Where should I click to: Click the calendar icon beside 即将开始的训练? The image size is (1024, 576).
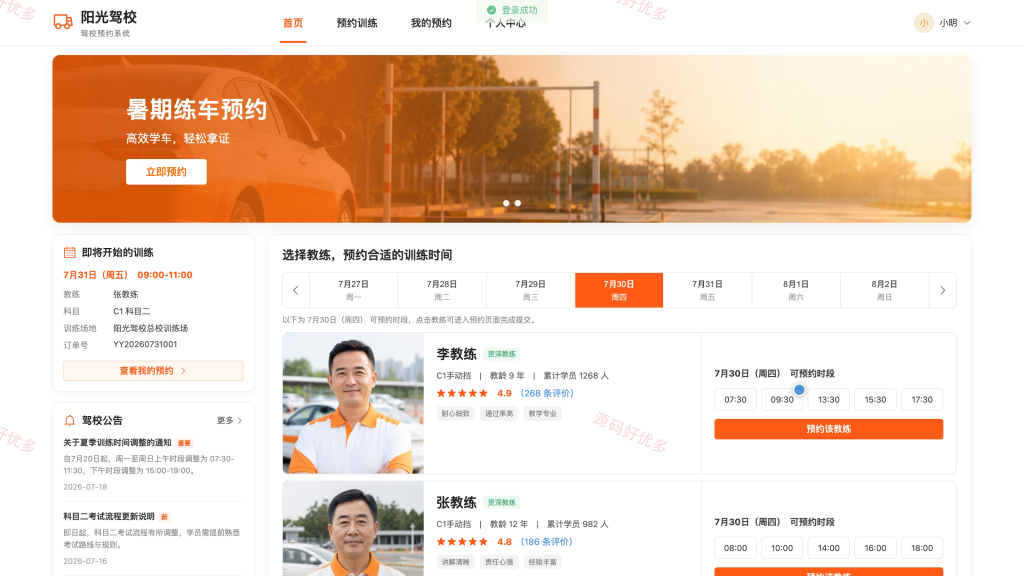(69, 252)
